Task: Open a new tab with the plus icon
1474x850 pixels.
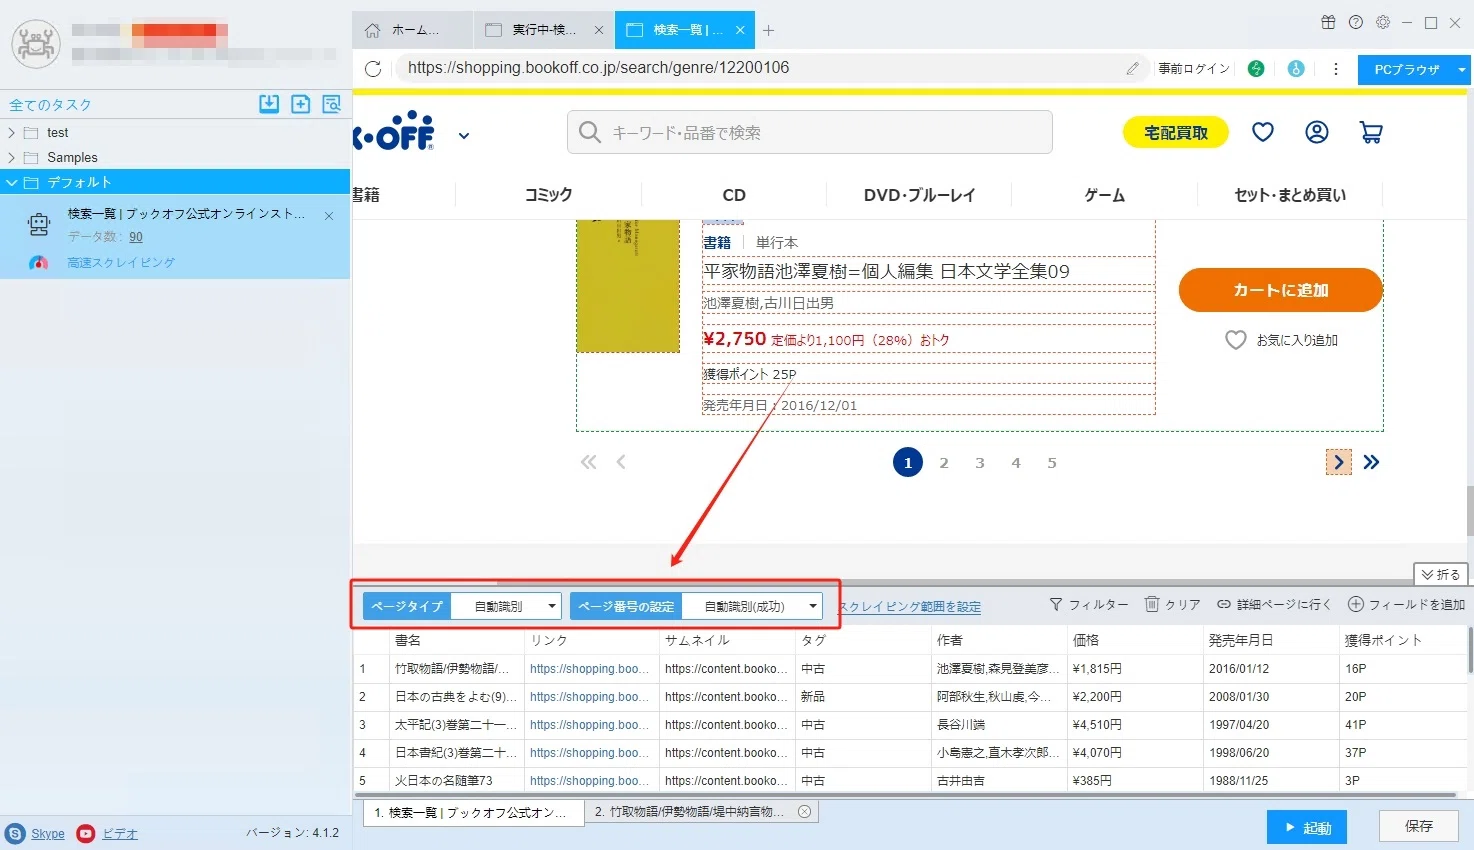Action: pyautogui.click(x=768, y=30)
